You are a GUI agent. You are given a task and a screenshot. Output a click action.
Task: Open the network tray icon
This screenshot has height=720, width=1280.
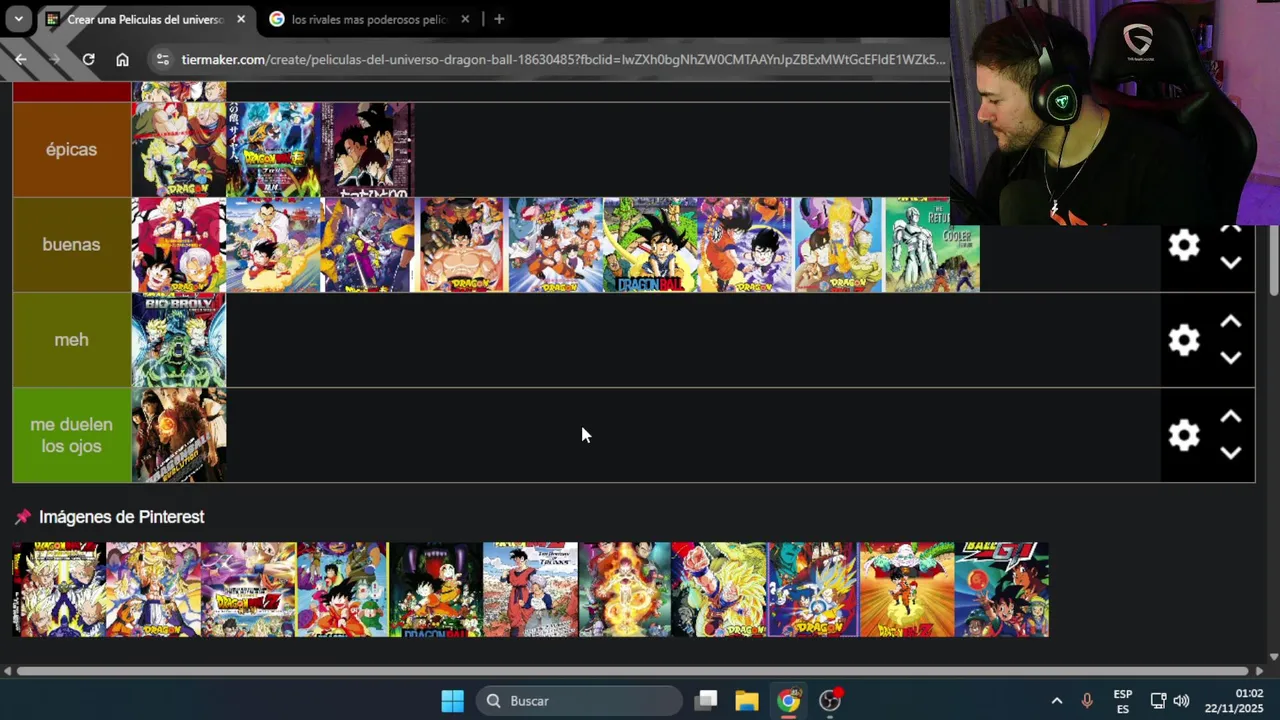(x=1158, y=701)
